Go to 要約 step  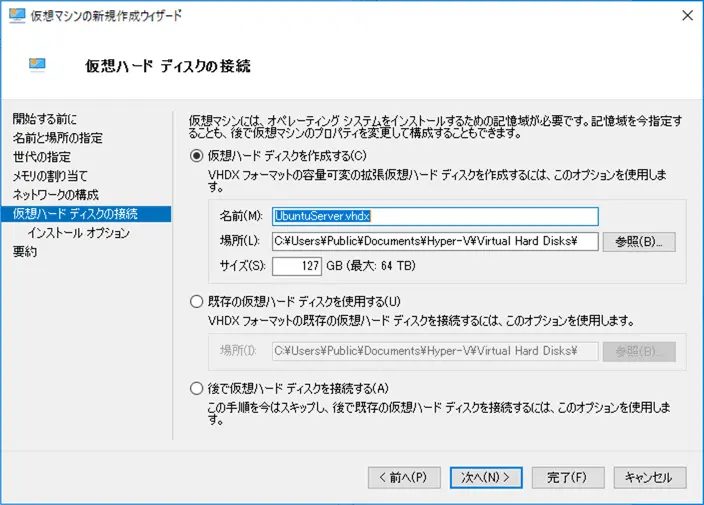25,251
